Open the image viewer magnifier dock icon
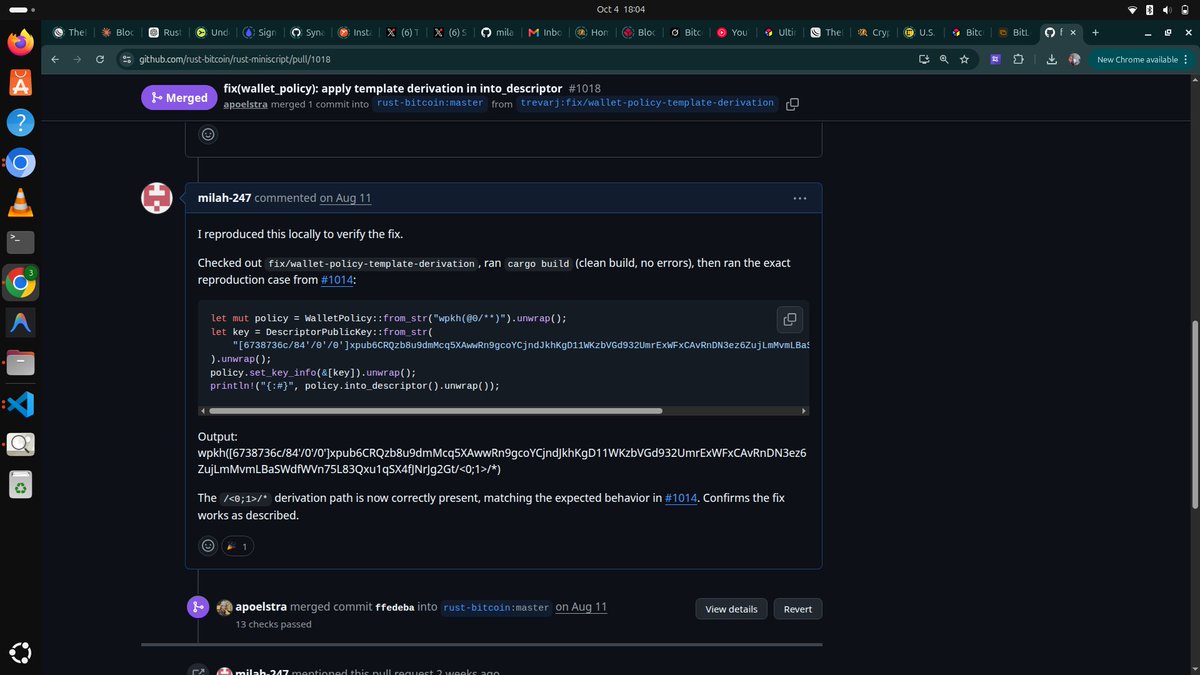Screen dimensions: 1200x675 click(x=20, y=444)
